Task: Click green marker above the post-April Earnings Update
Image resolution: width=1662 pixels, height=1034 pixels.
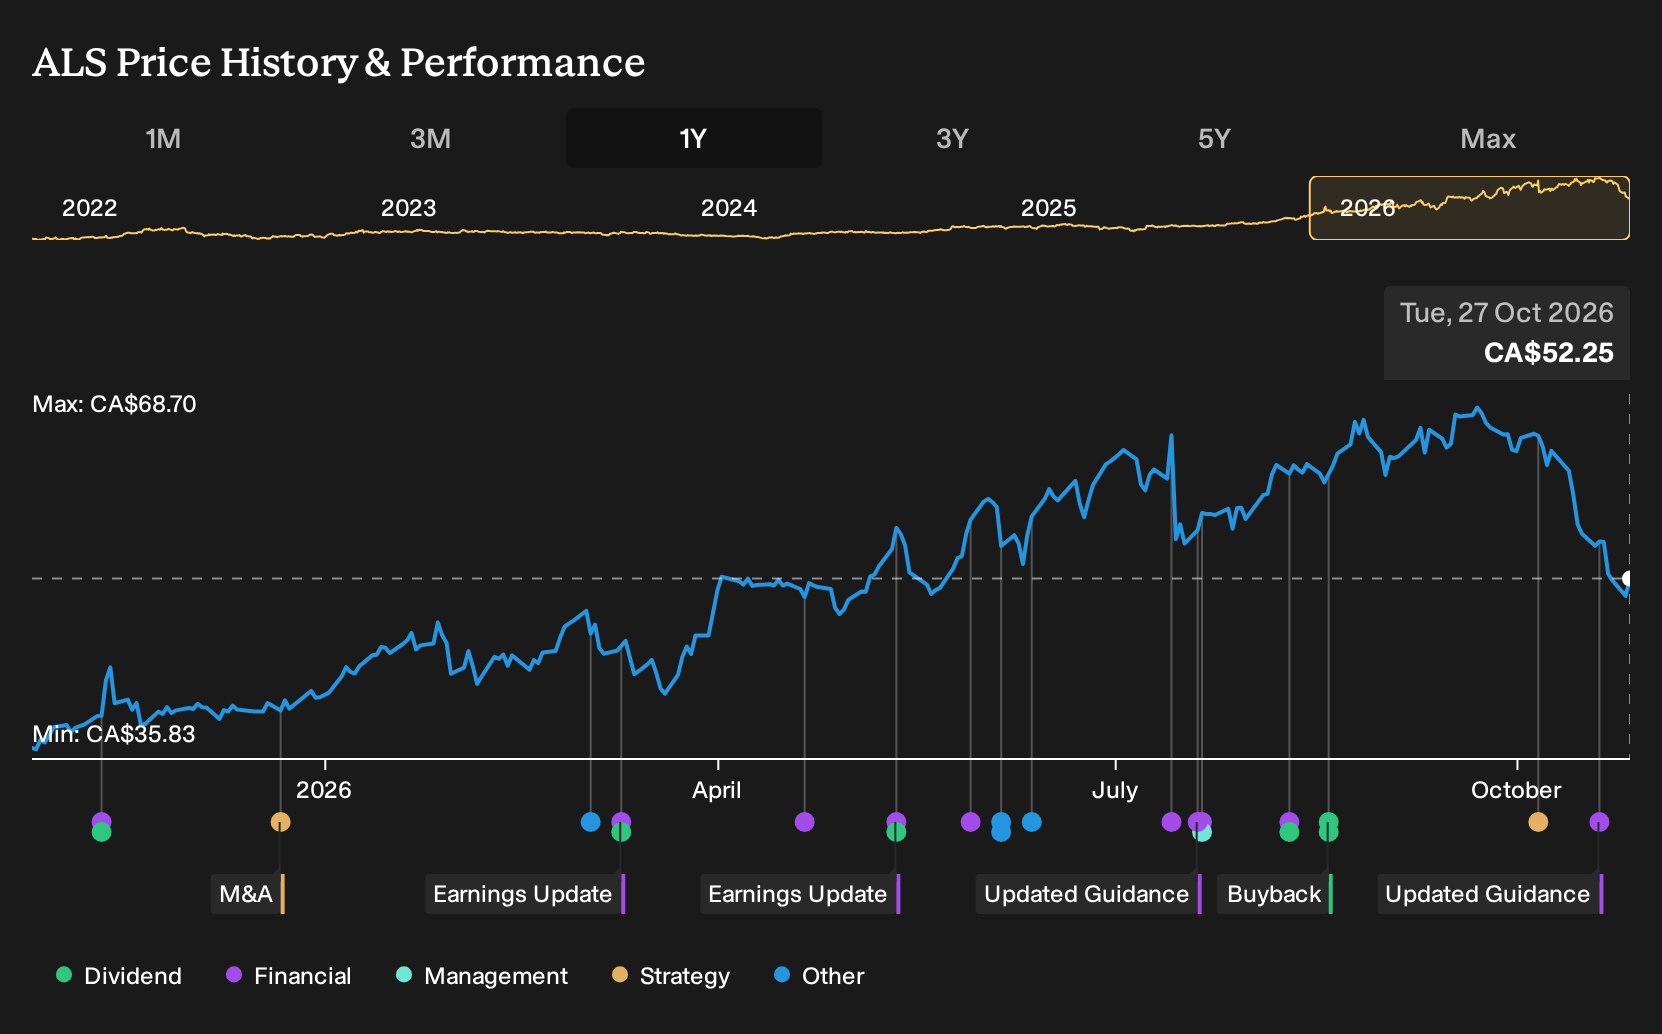Action: (896, 832)
